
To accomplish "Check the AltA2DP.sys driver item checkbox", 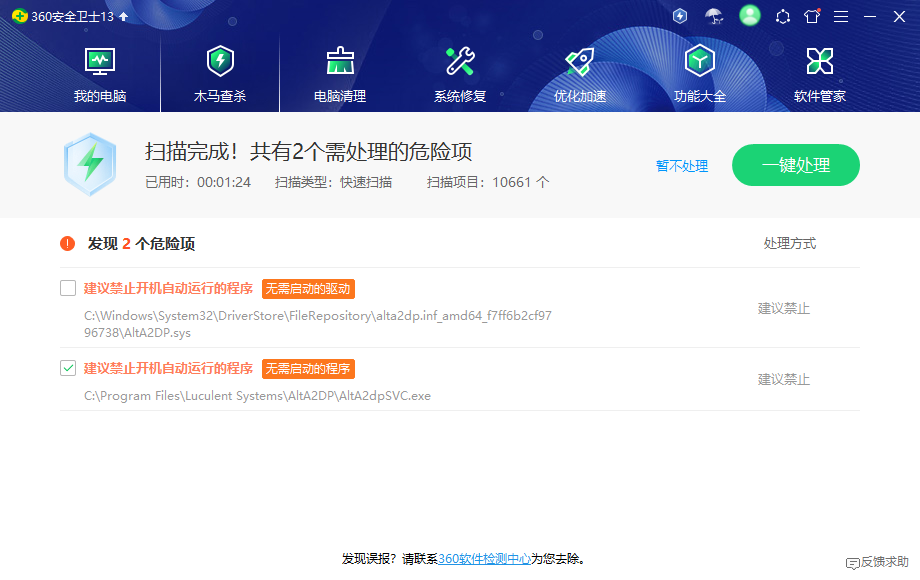I will click(x=68, y=288).
